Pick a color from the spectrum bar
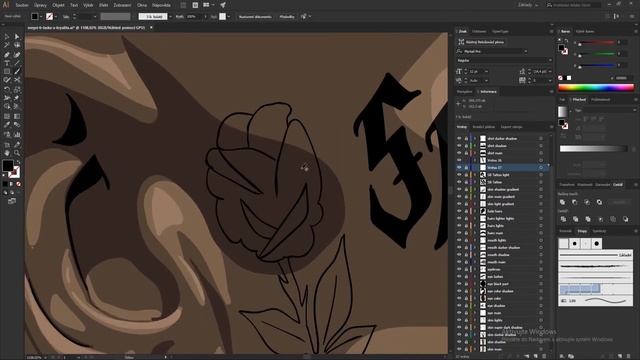The image size is (640, 360). point(596,87)
